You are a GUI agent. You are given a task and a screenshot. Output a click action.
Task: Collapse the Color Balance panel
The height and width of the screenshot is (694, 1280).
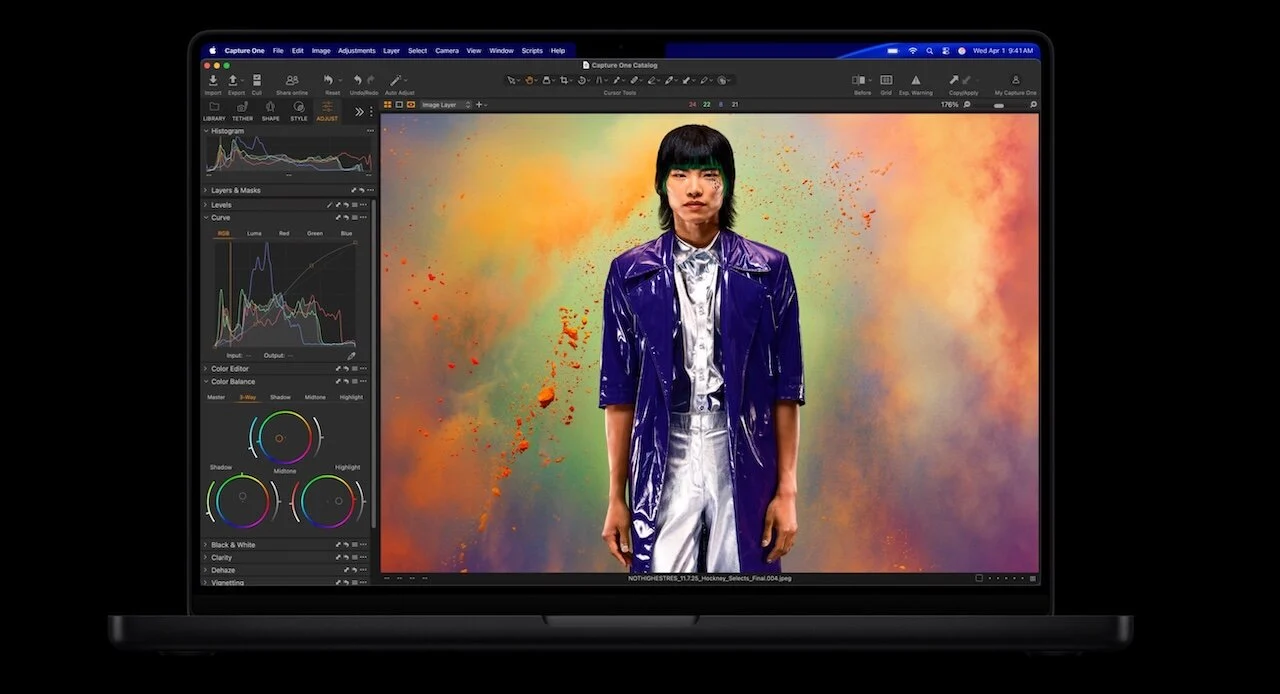[x=206, y=381]
